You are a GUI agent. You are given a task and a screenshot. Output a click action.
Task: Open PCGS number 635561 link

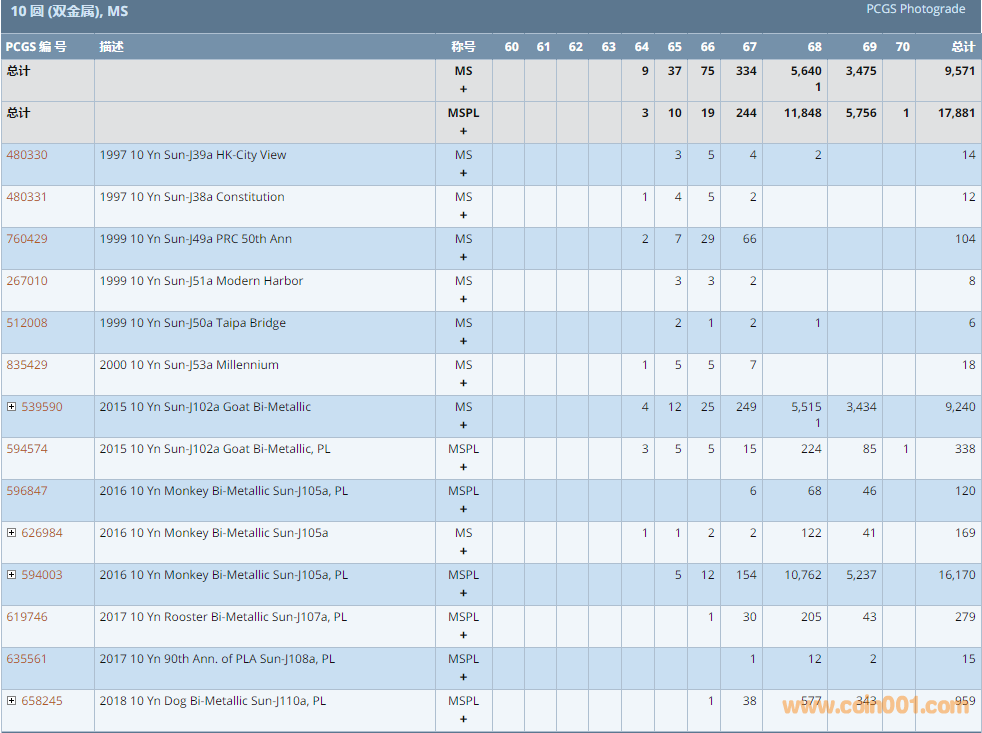tap(27, 659)
